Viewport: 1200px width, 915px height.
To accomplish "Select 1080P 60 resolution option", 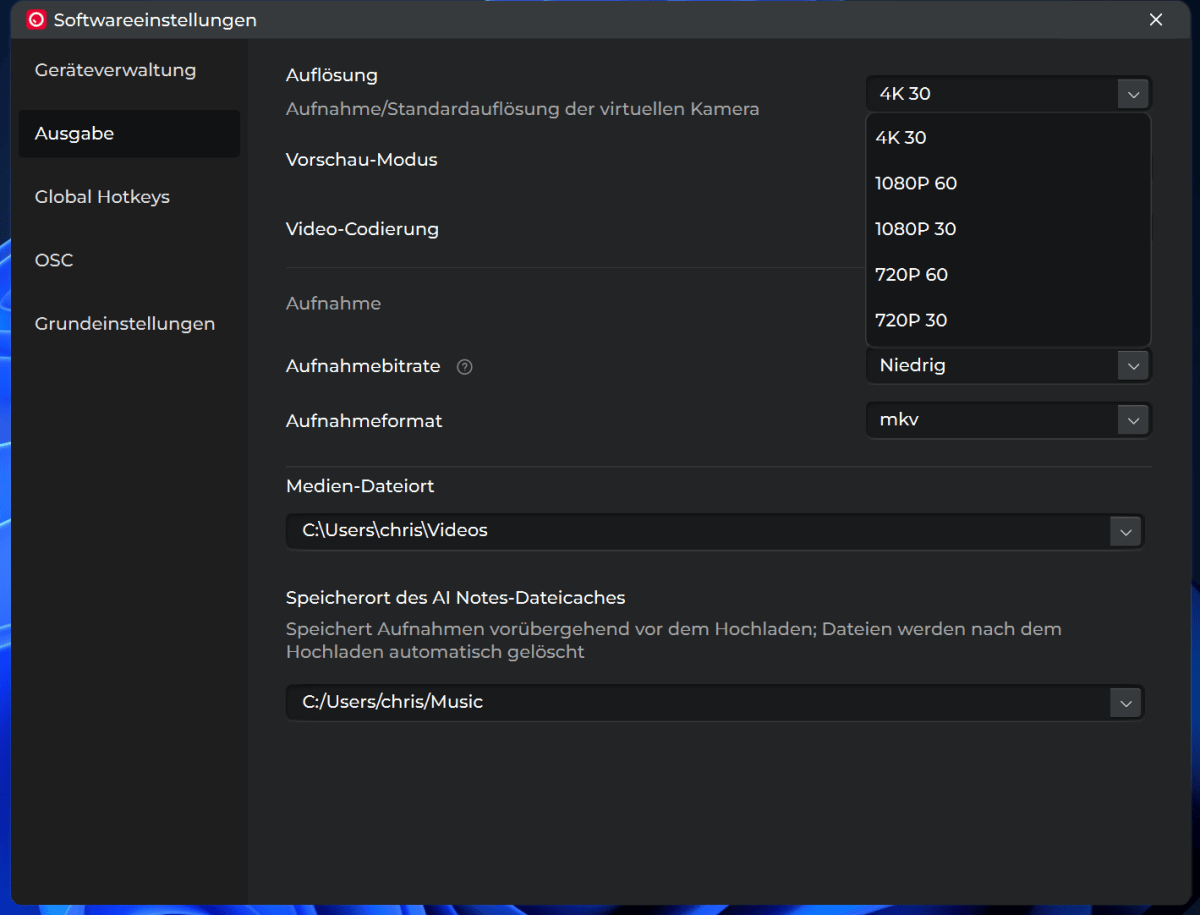I will click(x=1008, y=184).
